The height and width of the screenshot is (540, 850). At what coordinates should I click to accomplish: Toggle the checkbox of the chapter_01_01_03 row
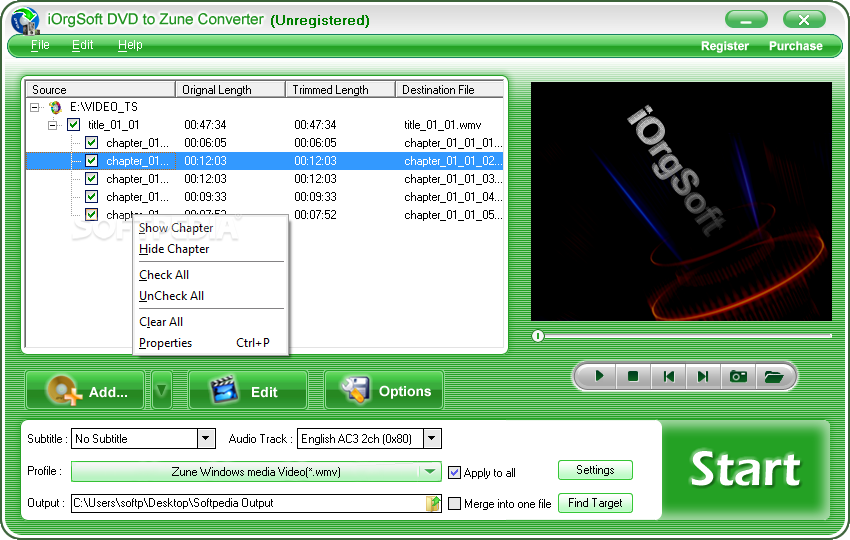point(92,178)
